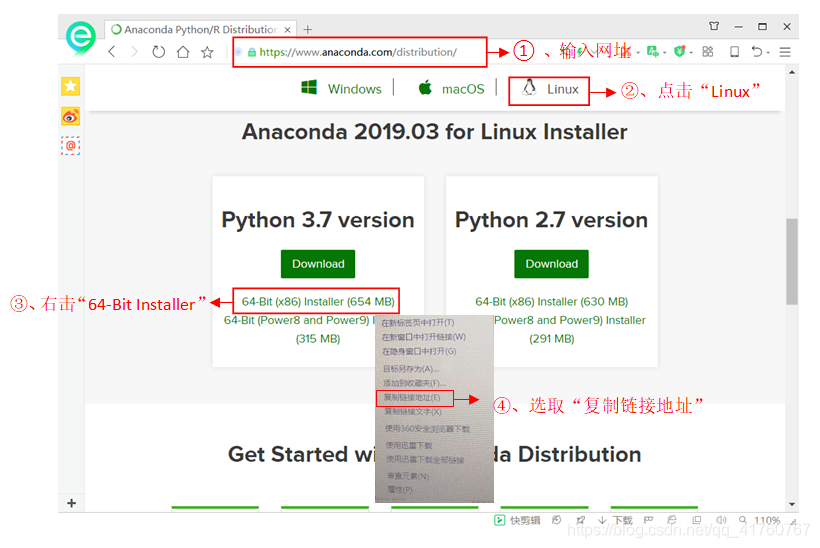The height and width of the screenshot is (548, 820).
Task: Toggle the sound speaker icon in the status bar
Action: [721, 520]
